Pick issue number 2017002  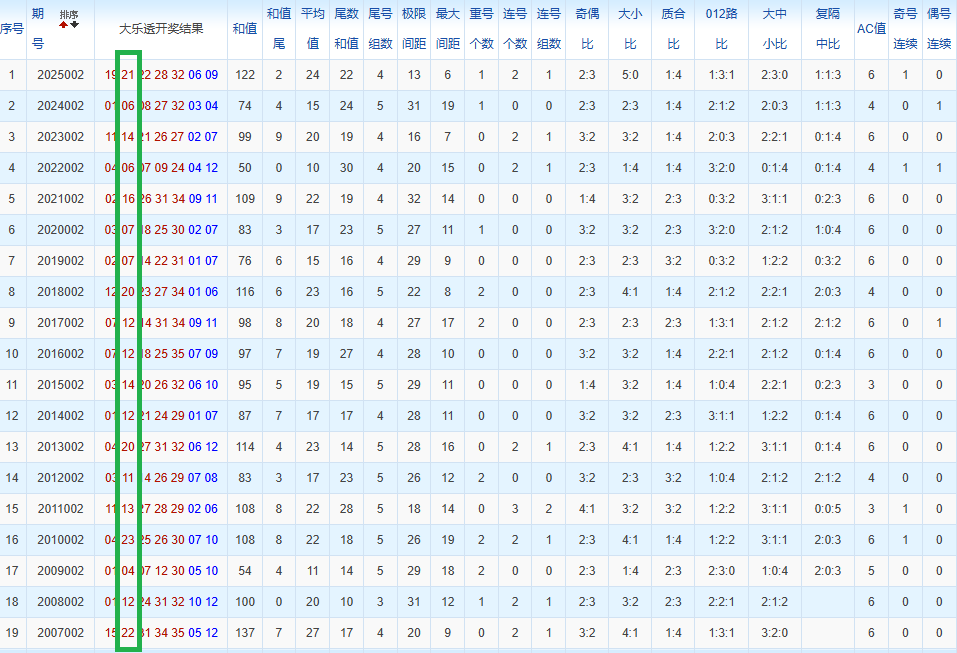click(60, 323)
